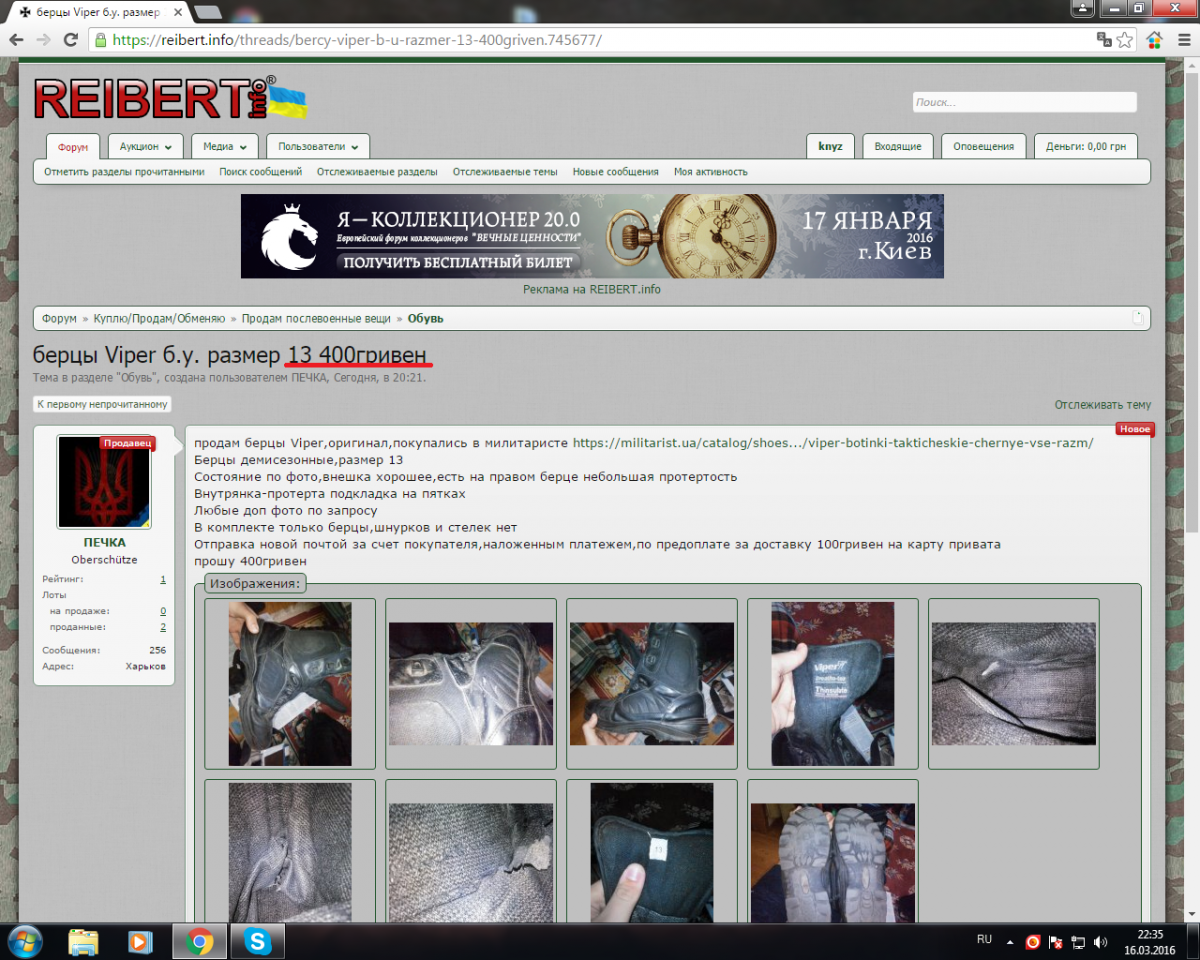Open Поиск сообщений link
This screenshot has width=1200, height=960.
pyautogui.click(x=261, y=172)
